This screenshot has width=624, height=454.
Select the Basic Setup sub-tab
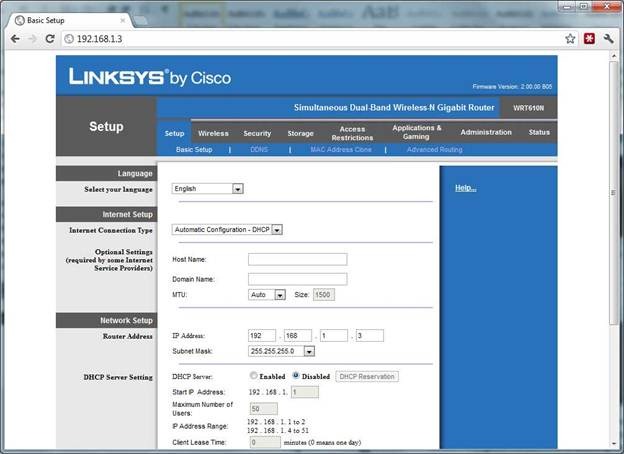coord(194,150)
